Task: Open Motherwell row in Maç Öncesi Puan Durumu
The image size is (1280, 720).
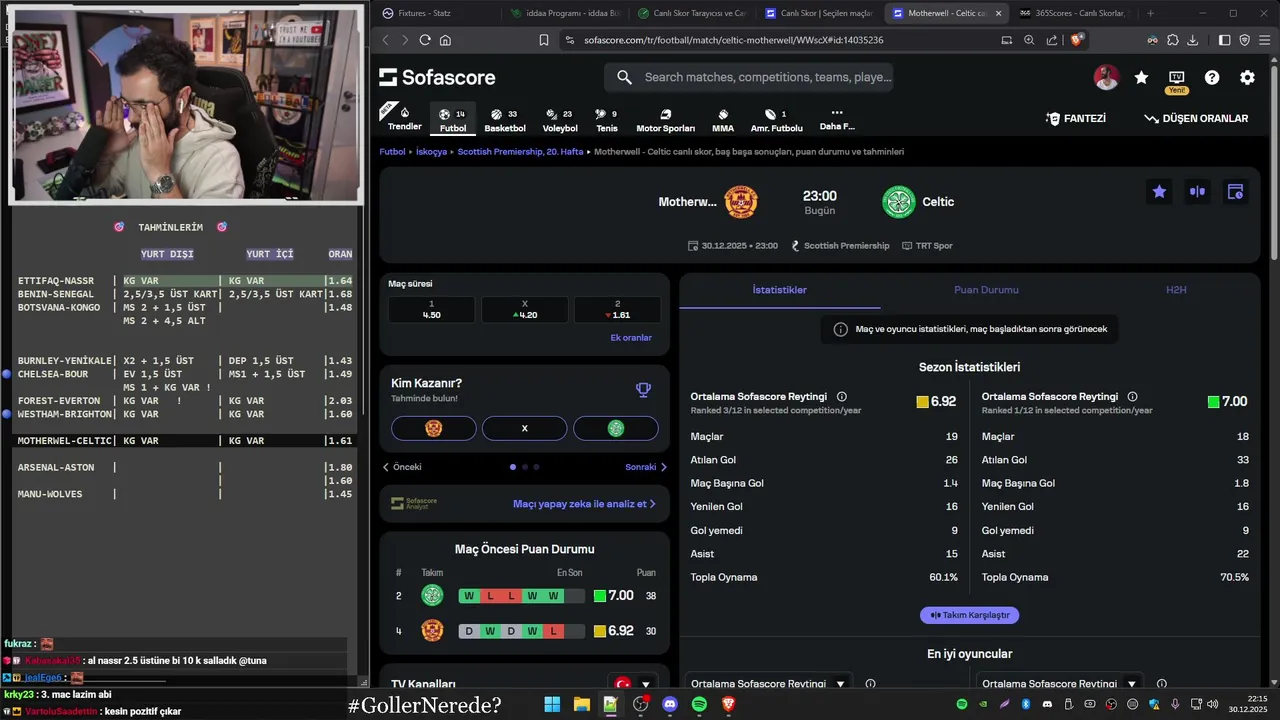Action: tap(525, 631)
